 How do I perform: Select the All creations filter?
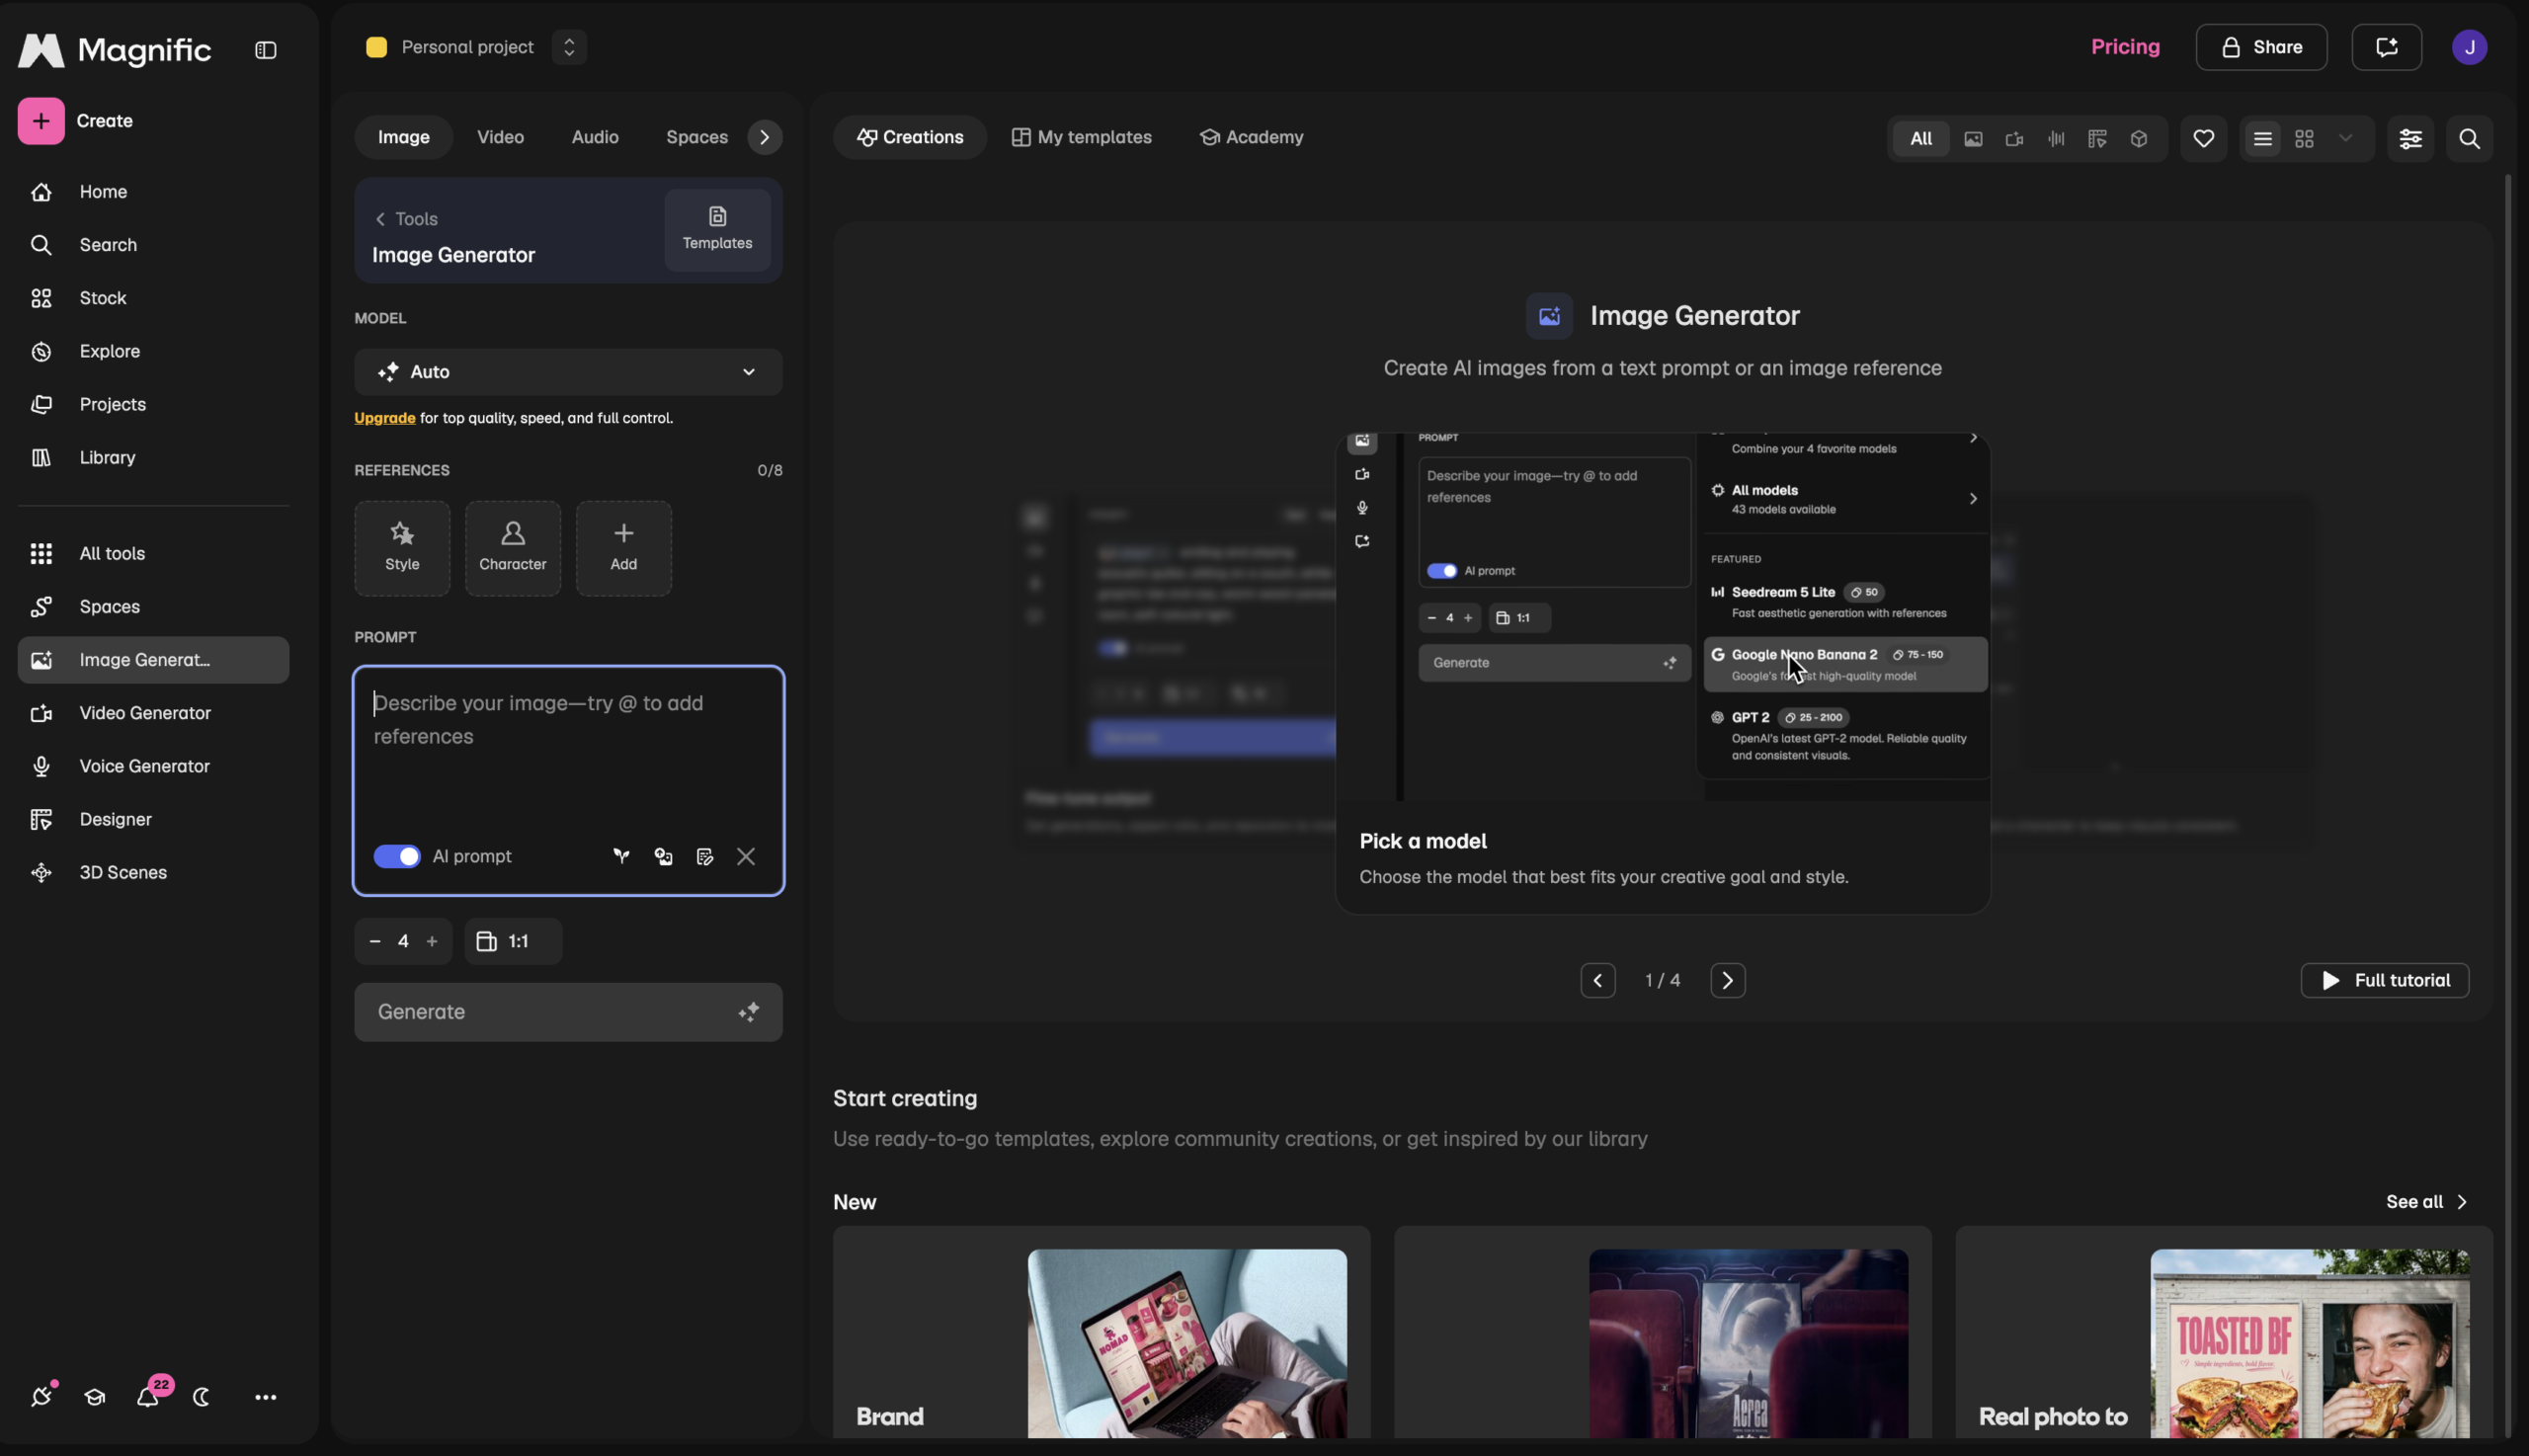click(x=1921, y=138)
